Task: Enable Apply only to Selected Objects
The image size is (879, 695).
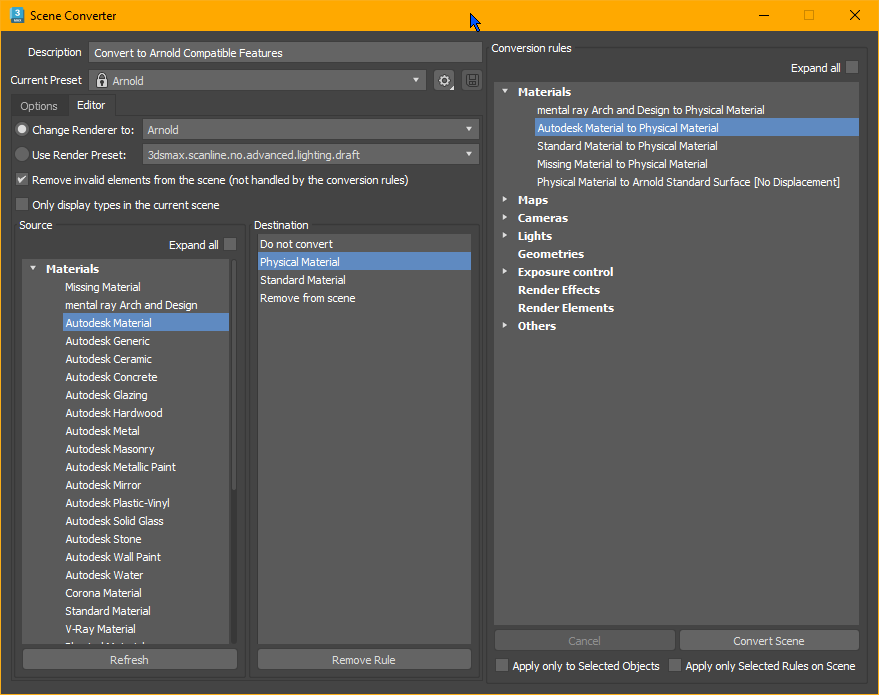Action: 502,665
